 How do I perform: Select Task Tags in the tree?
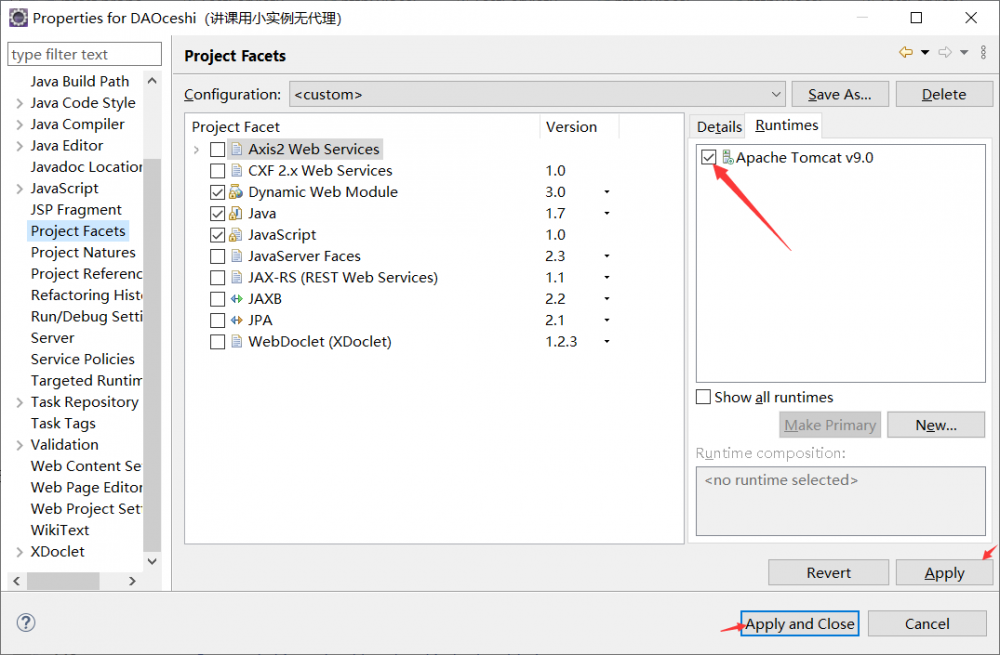pos(63,423)
